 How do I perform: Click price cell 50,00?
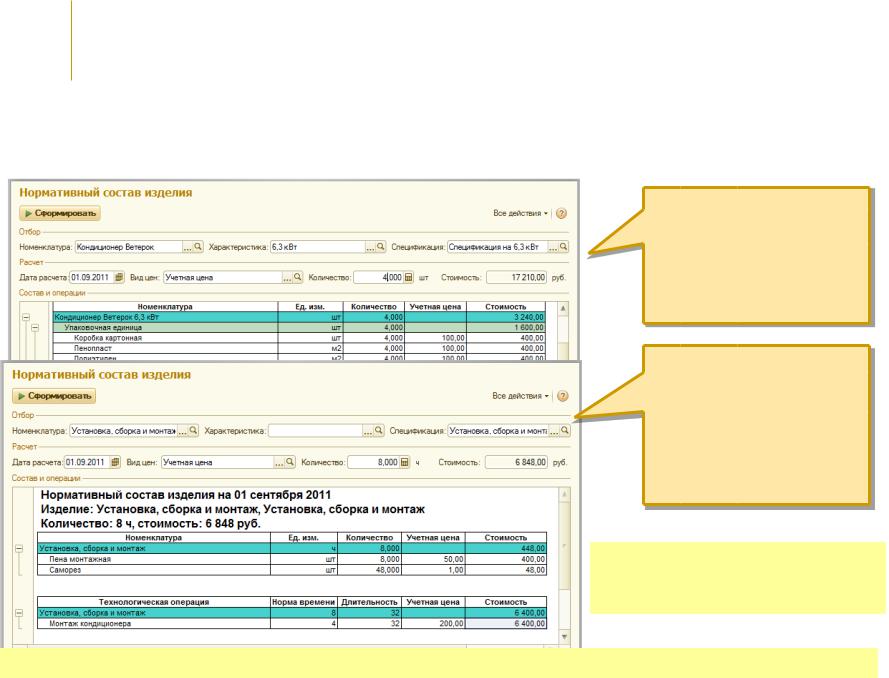click(433, 559)
